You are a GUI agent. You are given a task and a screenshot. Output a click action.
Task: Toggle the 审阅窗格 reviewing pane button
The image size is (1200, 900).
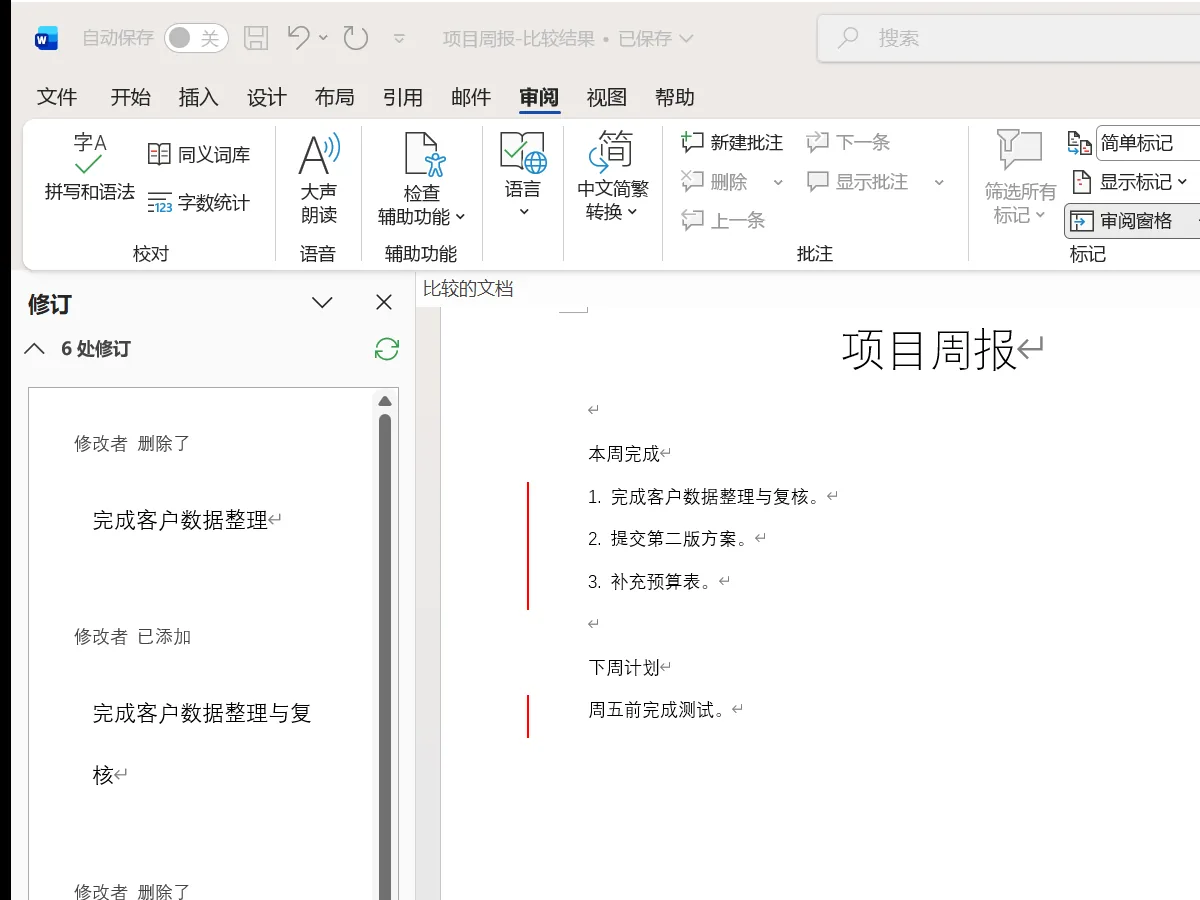click(1133, 221)
